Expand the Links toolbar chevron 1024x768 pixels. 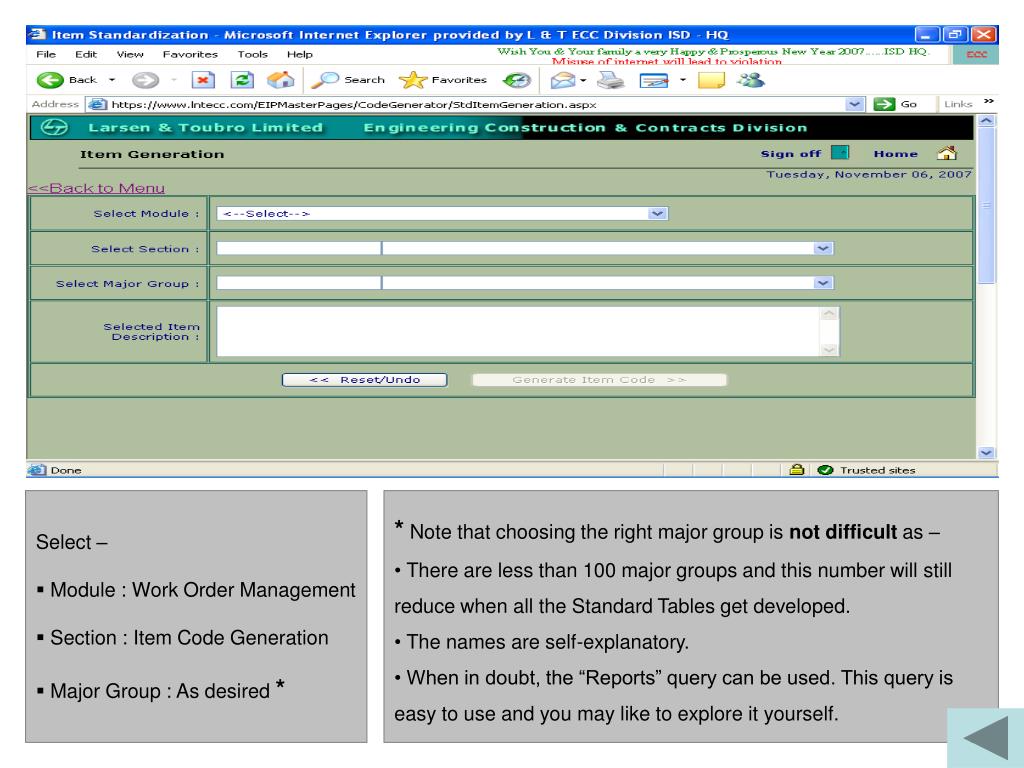pos(989,101)
